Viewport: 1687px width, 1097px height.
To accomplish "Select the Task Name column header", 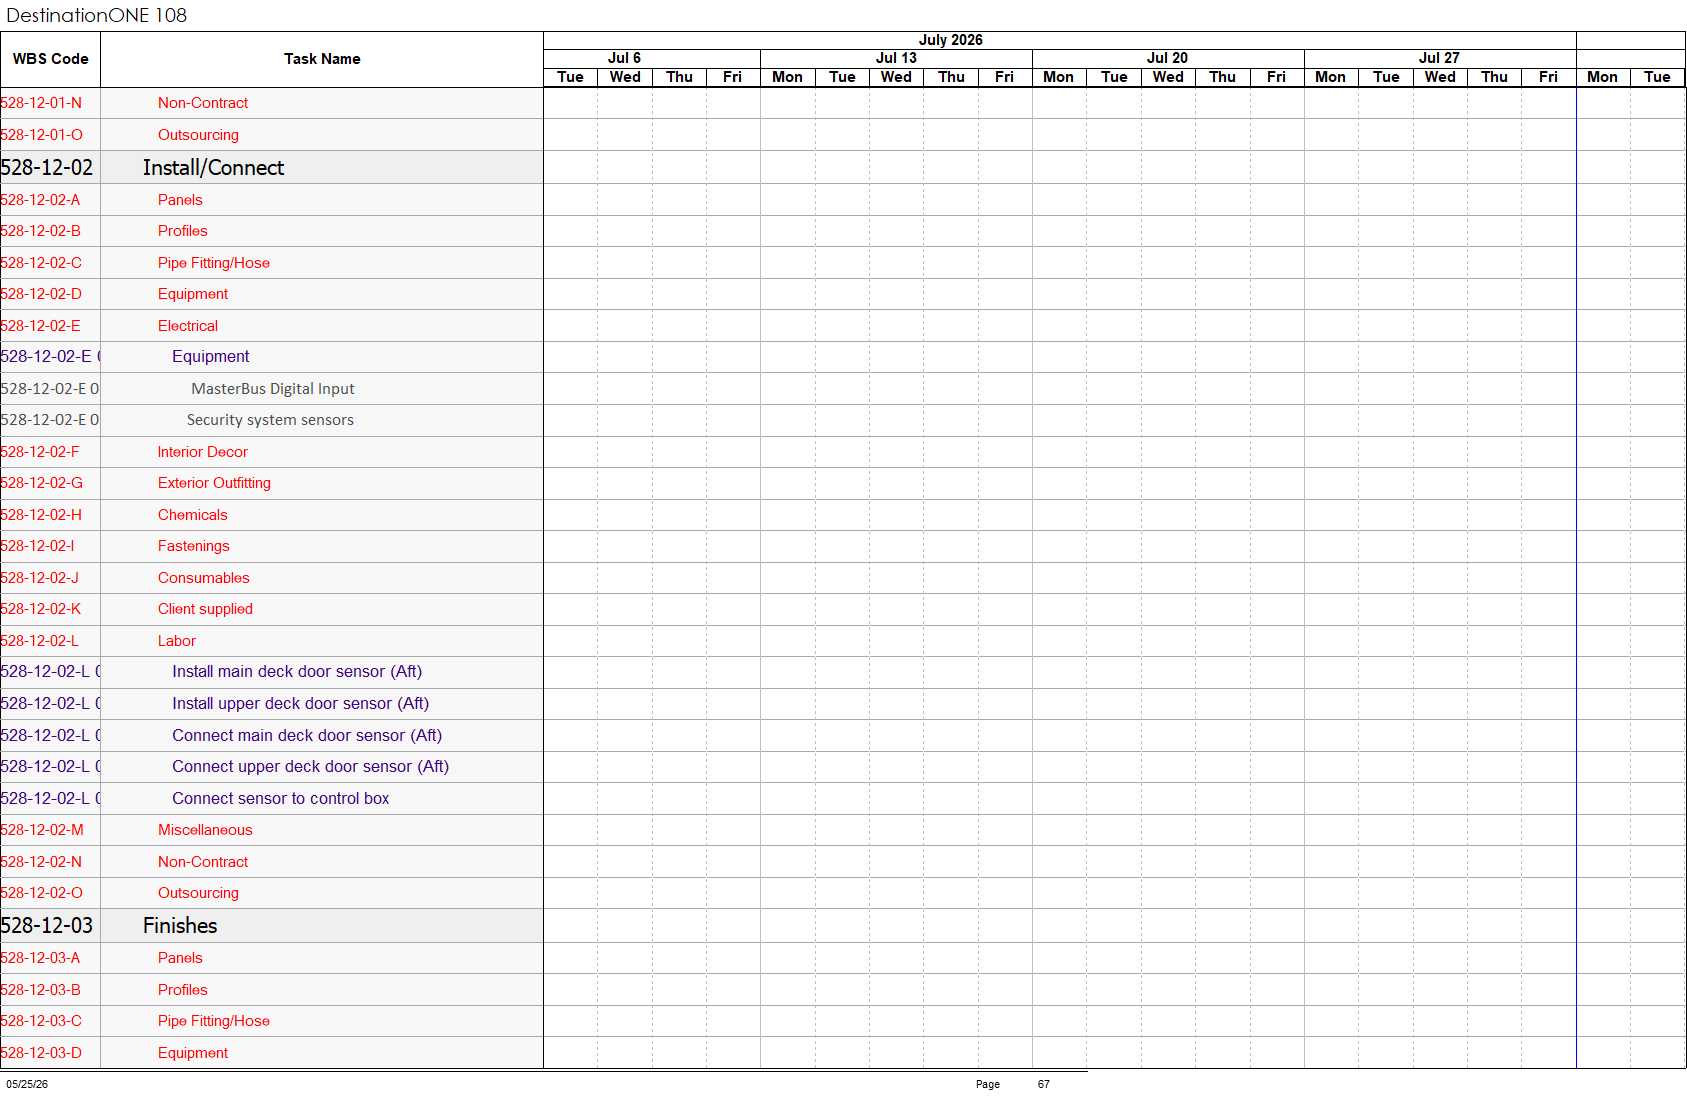I will click(x=322, y=59).
